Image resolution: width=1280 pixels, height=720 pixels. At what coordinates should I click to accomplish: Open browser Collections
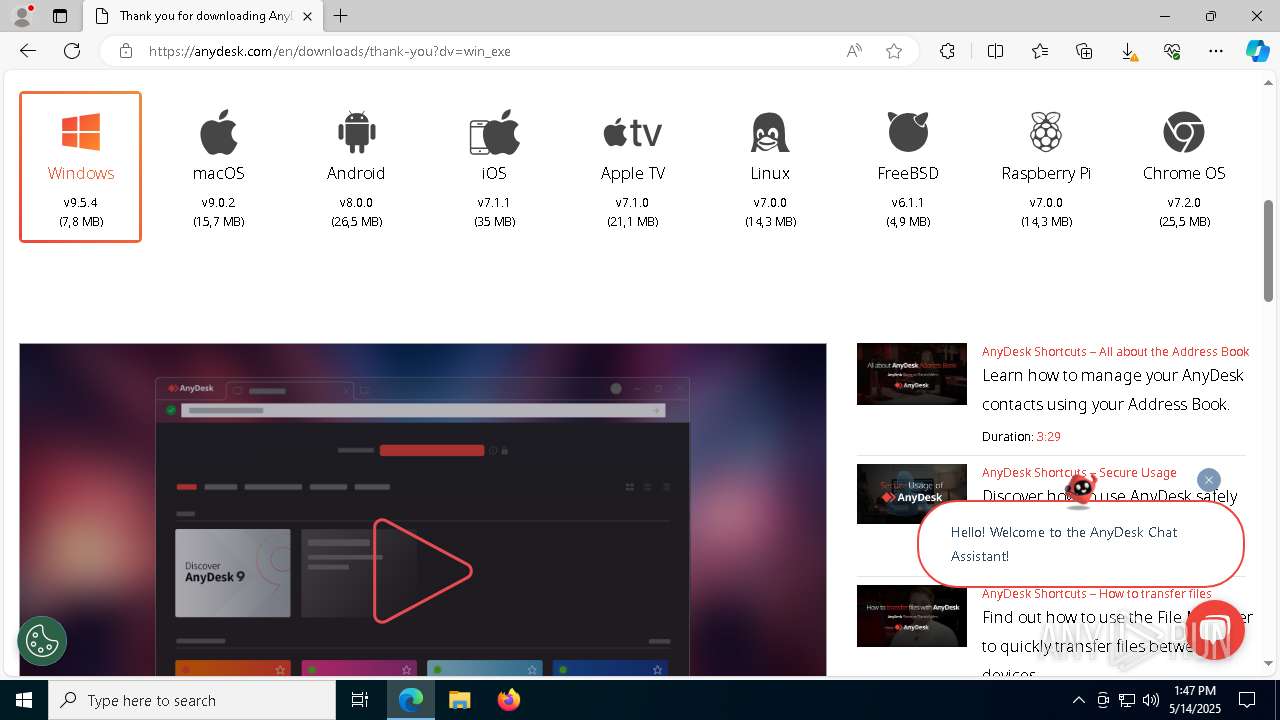[x=1084, y=51]
